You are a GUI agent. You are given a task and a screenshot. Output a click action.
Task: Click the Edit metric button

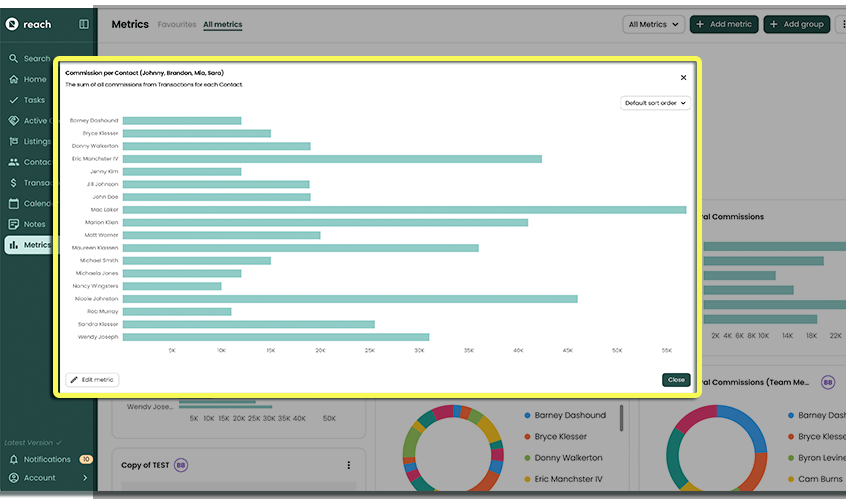[x=92, y=380]
